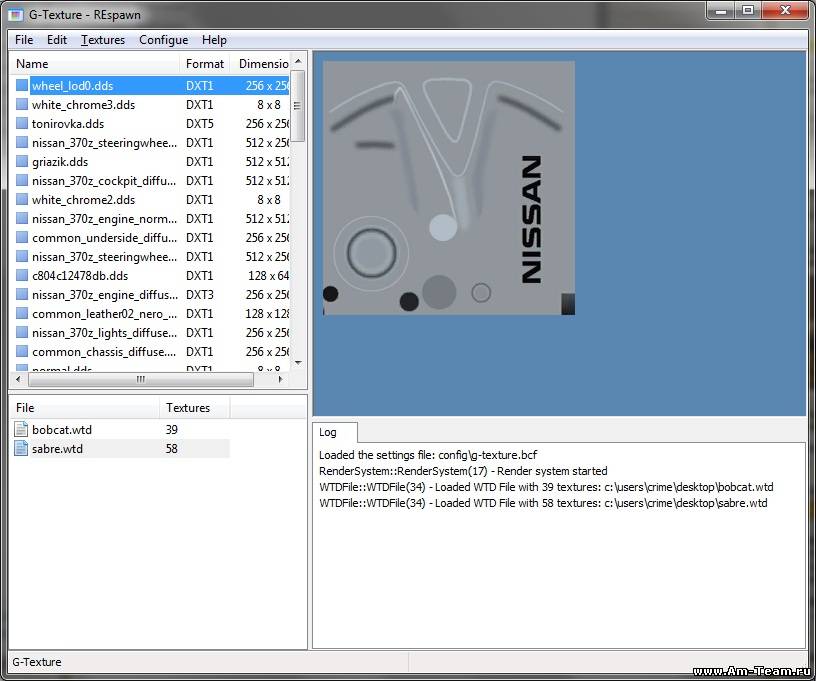The height and width of the screenshot is (681, 816).
Task: Click the white_chrome2.dds texture icon
Action: (22, 199)
